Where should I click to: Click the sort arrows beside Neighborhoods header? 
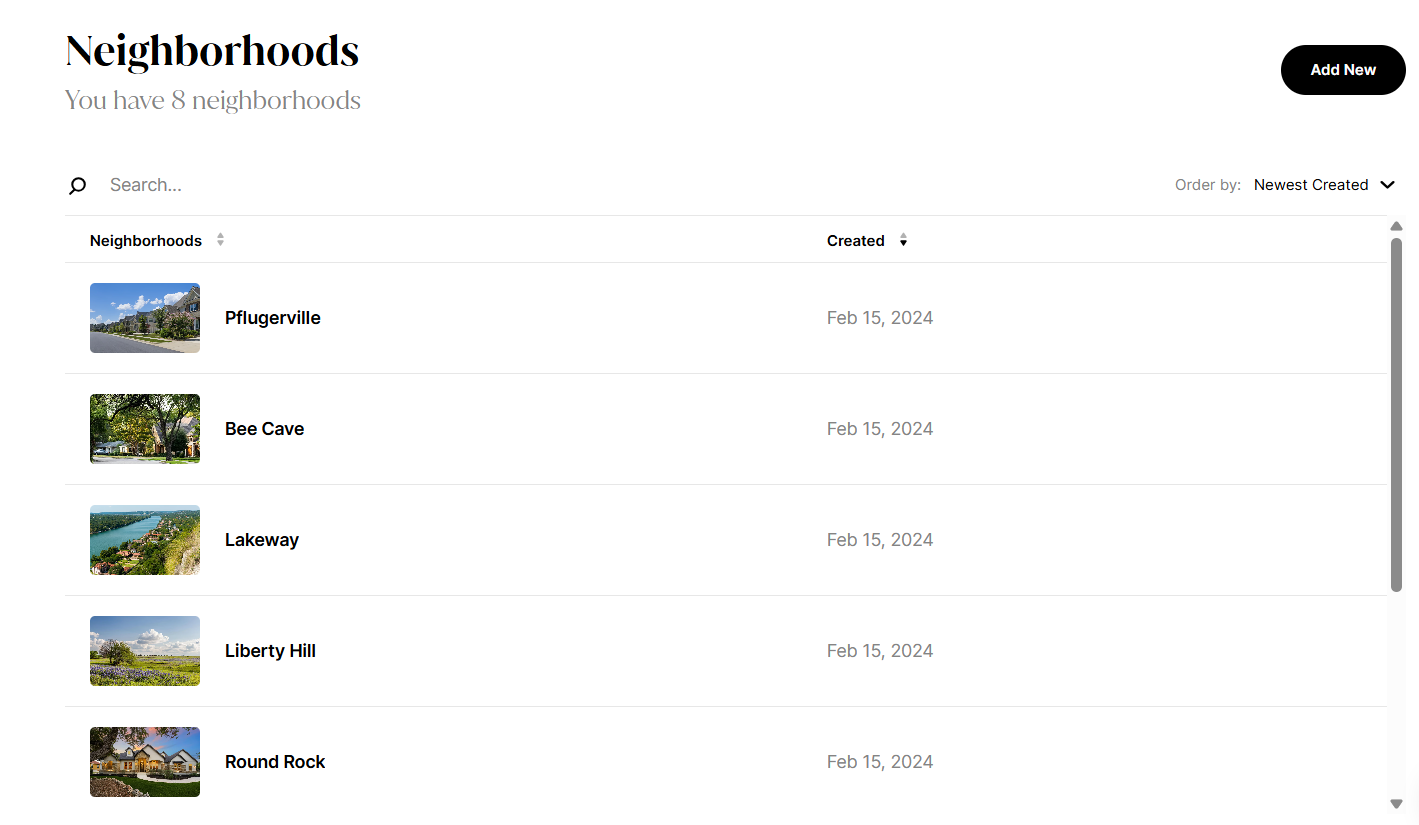219,240
